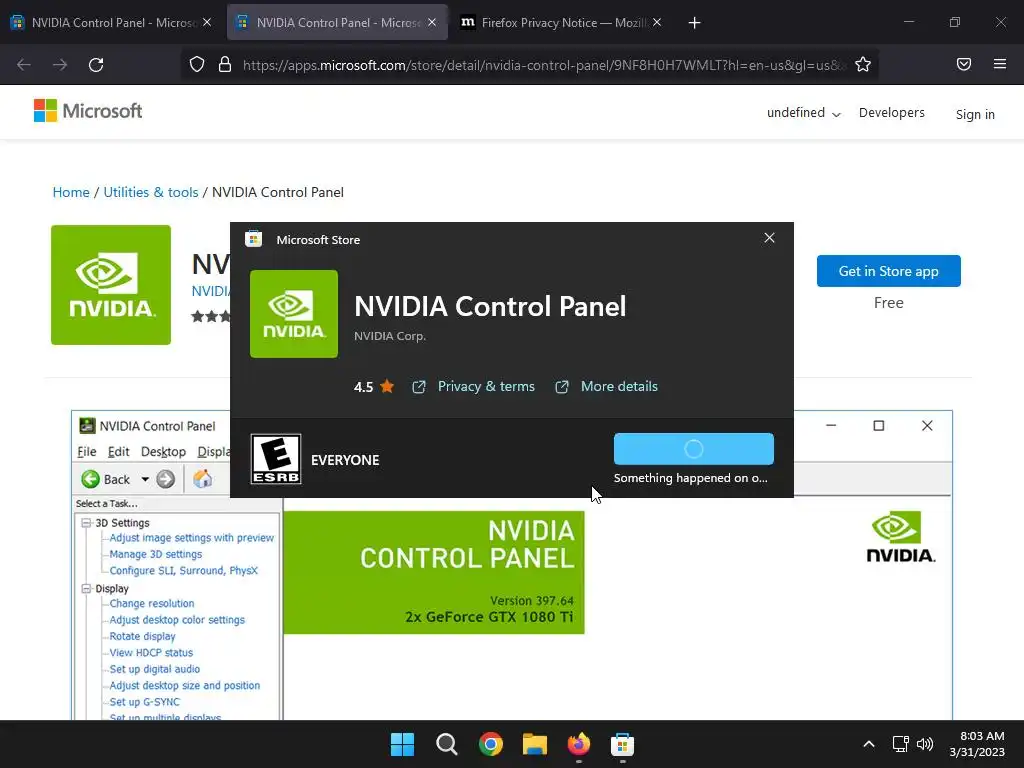Open the tracking protection shield icon
Image resolution: width=1024 pixels, height=768 pixels.
click(x=197, y=64)
